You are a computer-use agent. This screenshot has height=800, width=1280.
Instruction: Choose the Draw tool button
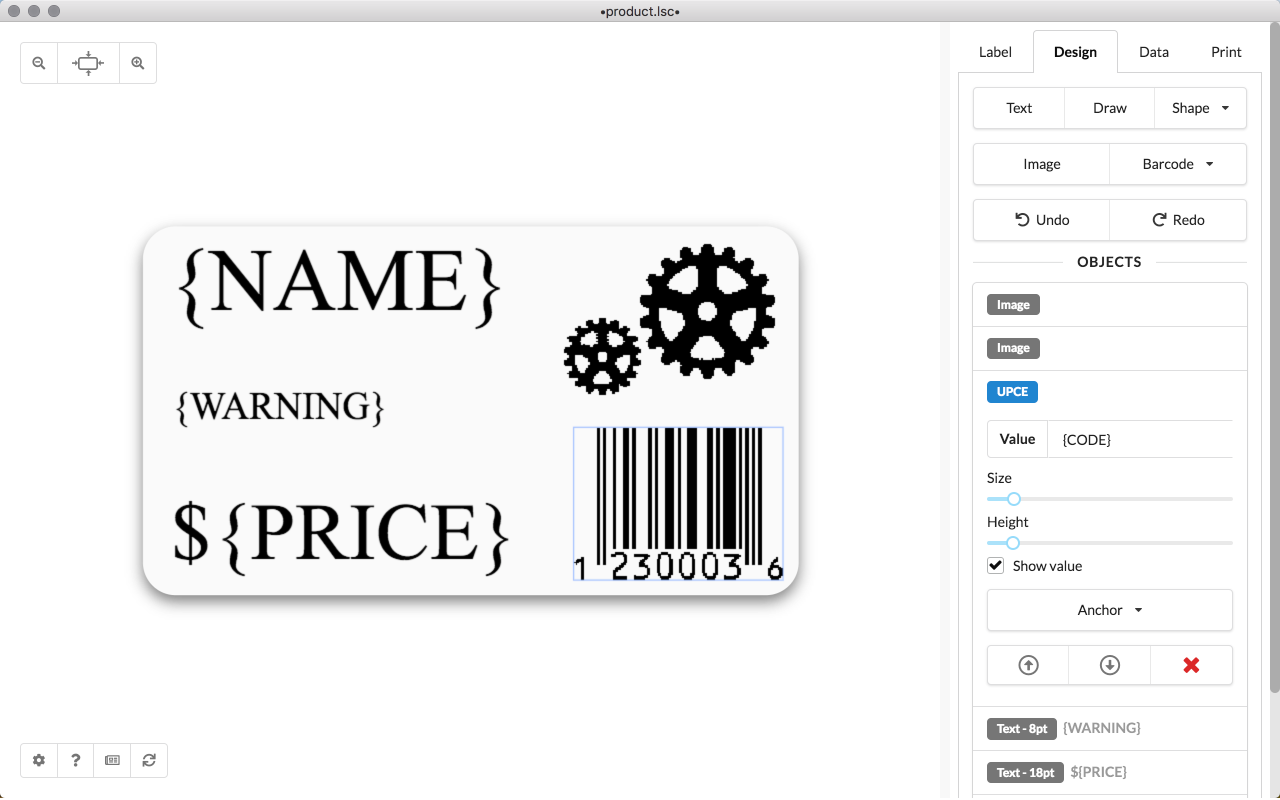[x=1110, y=108]
